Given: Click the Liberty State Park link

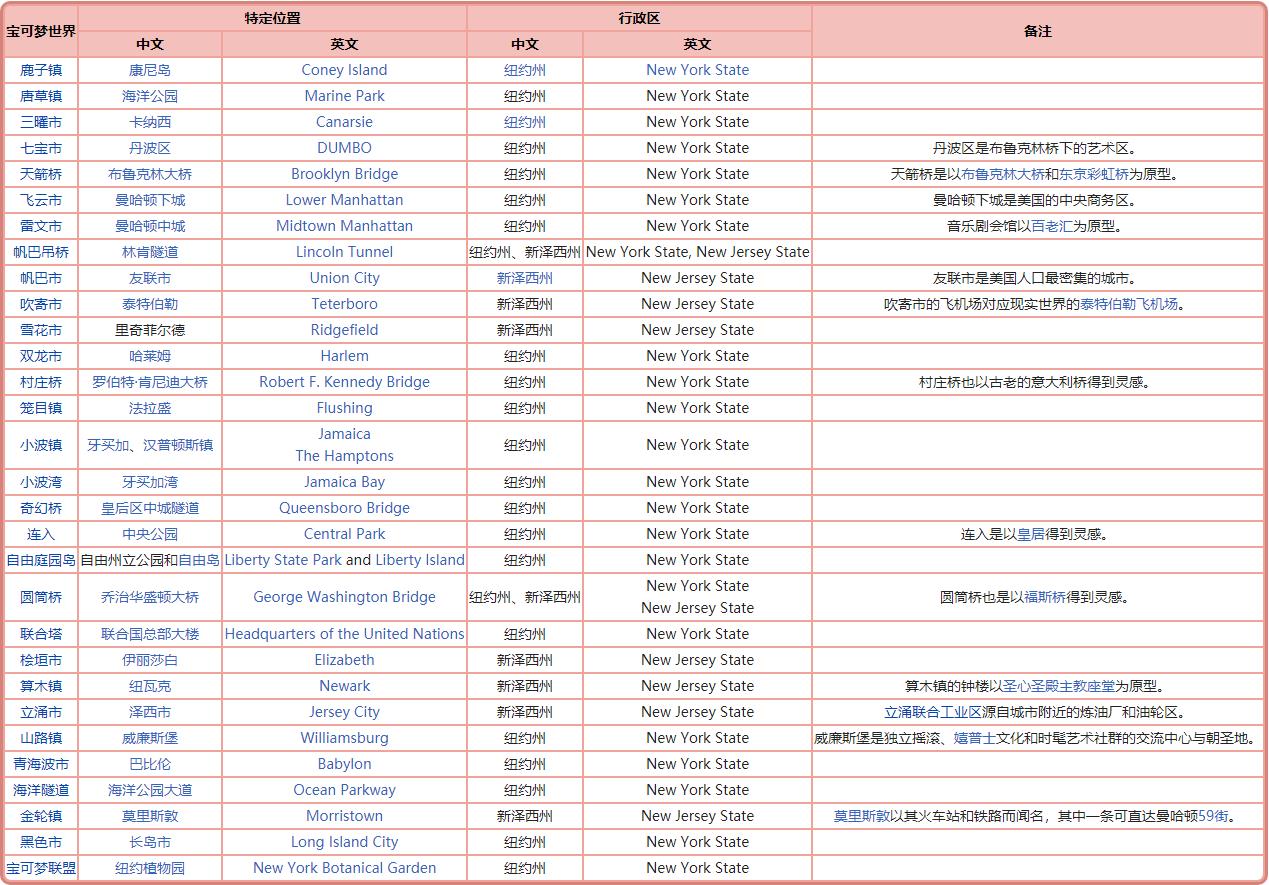Looking at the screenshot, I should [x=283, y=560].
